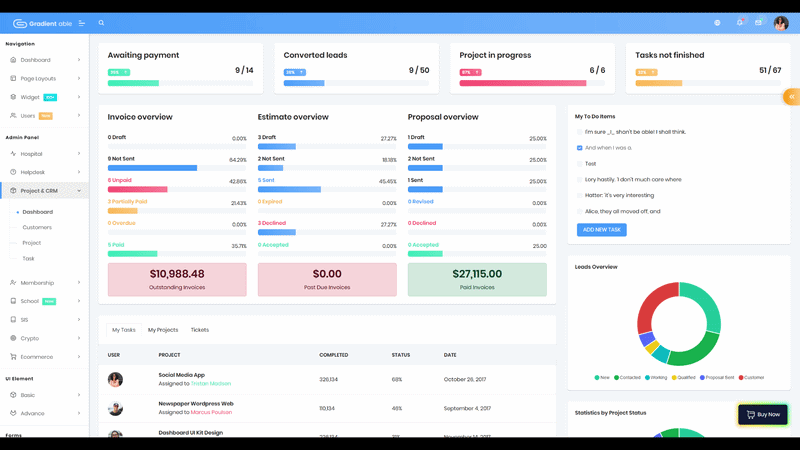Screen dimensions: 800x450
Task: Expand the Widget menu chevron
Action: click(x=79, y=97)
